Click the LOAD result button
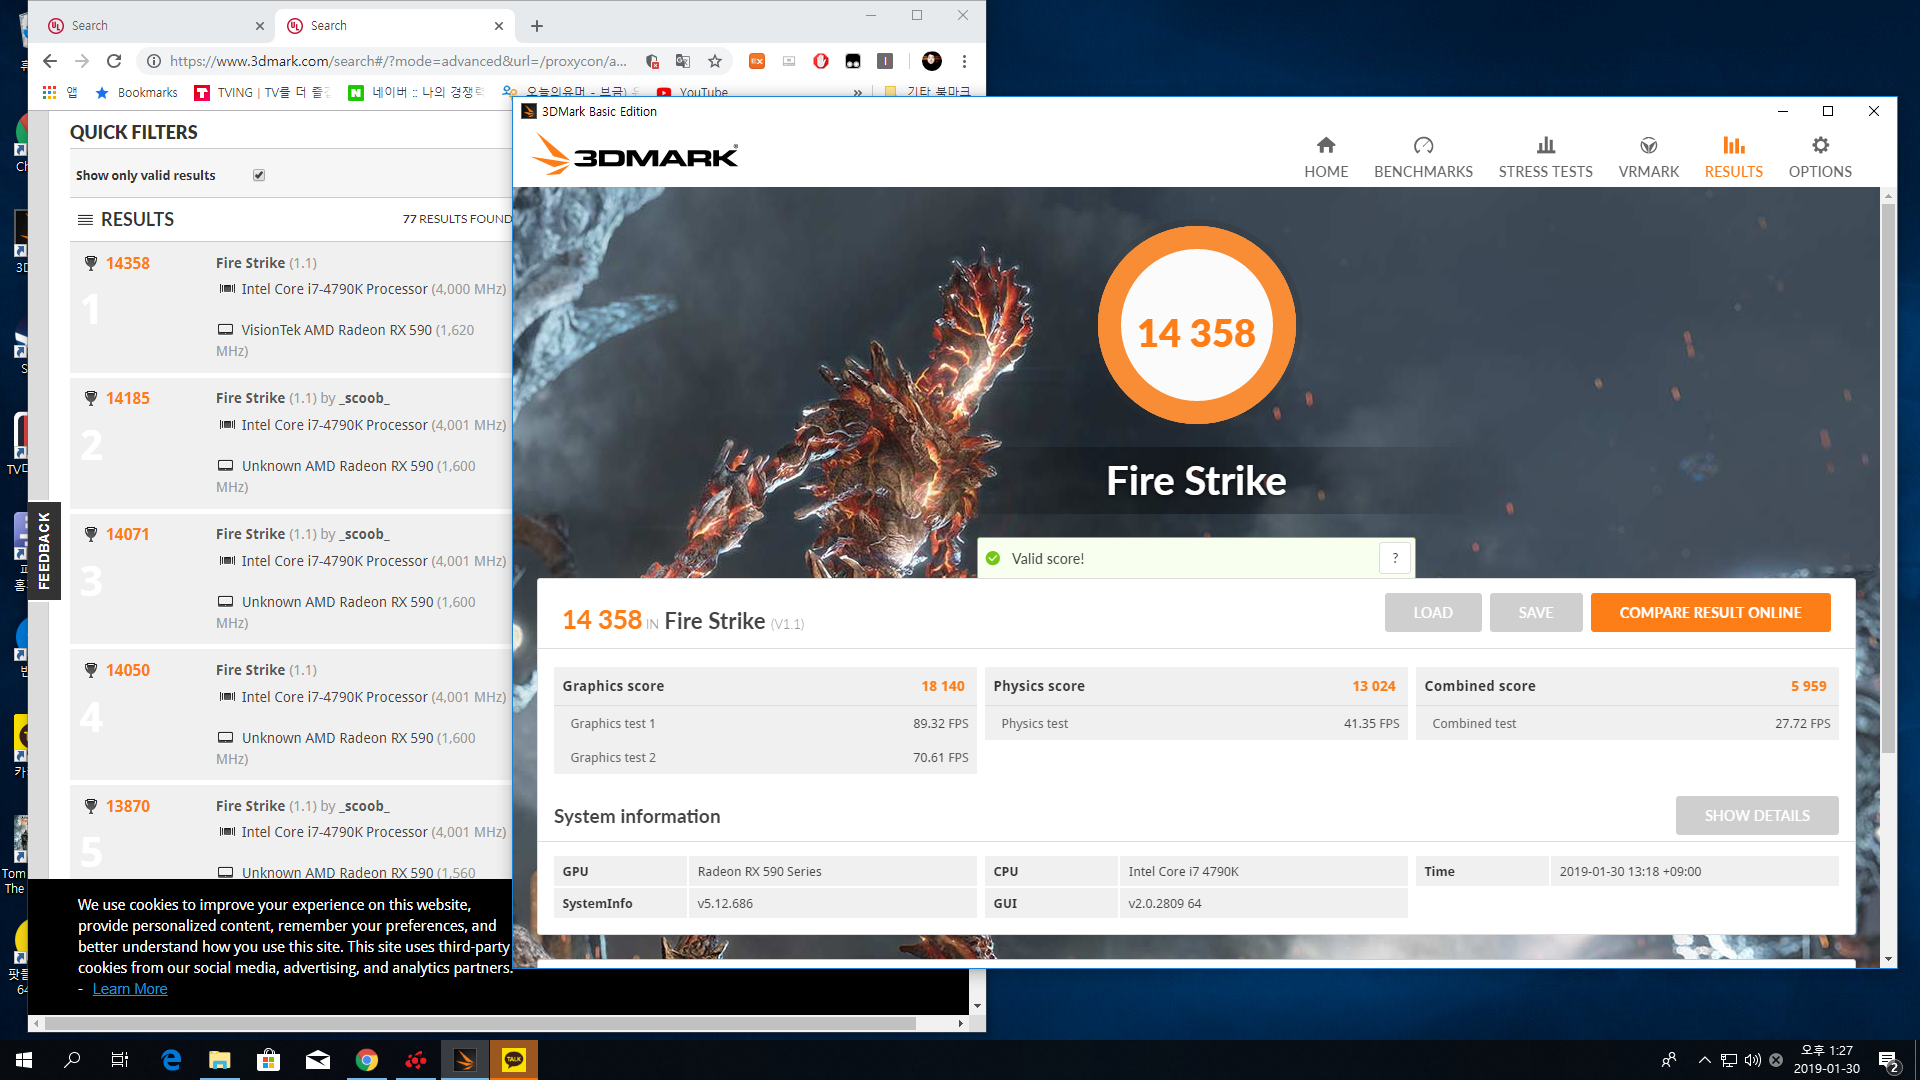 pyautogui.click(x=1433, y=613)
